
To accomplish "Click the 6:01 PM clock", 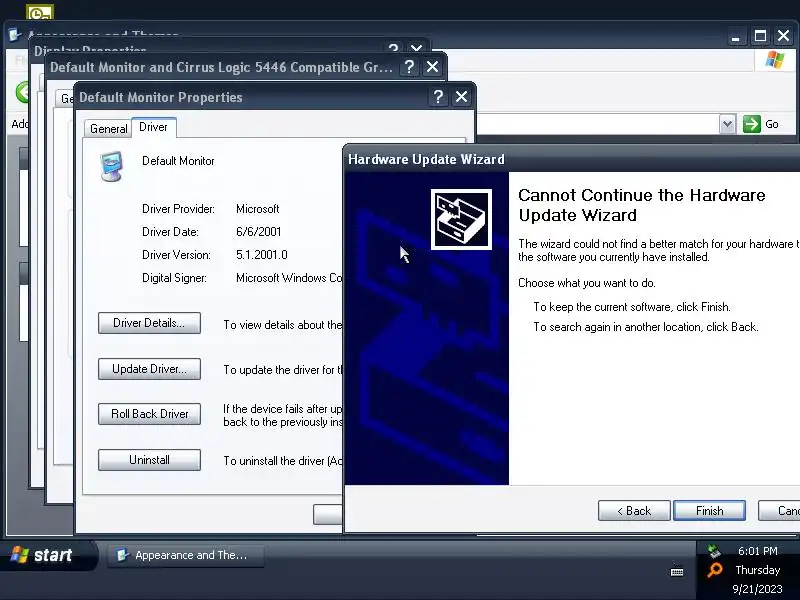I will point(758,551).
